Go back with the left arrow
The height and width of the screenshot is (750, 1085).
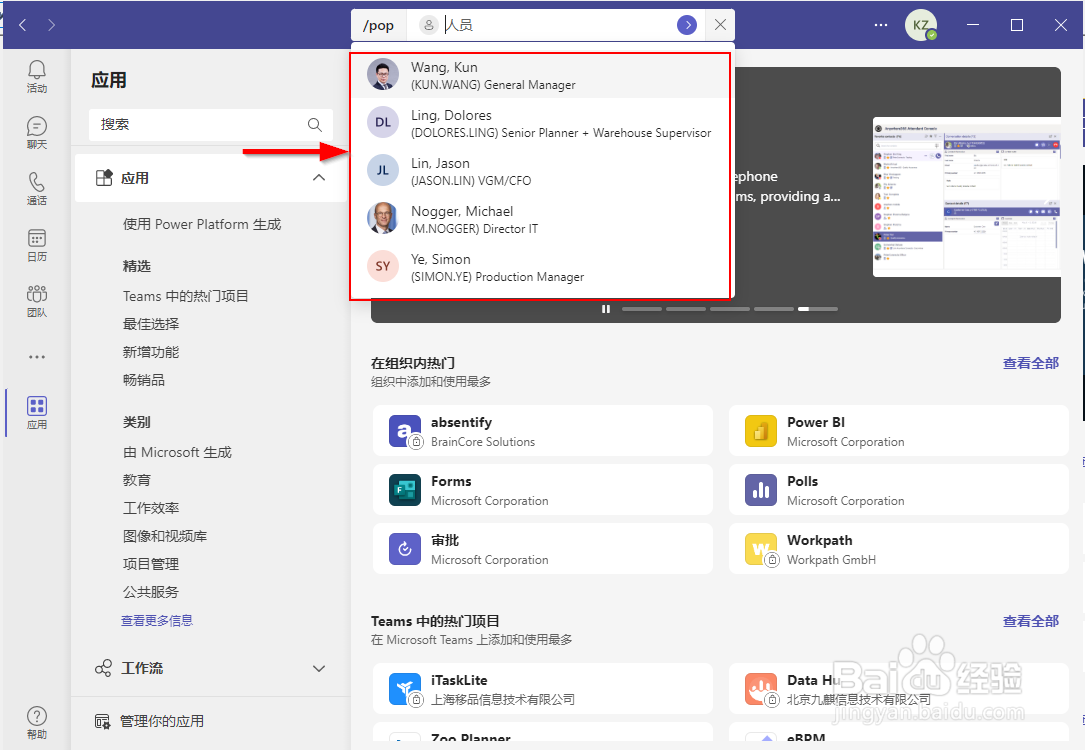point(23,25)
